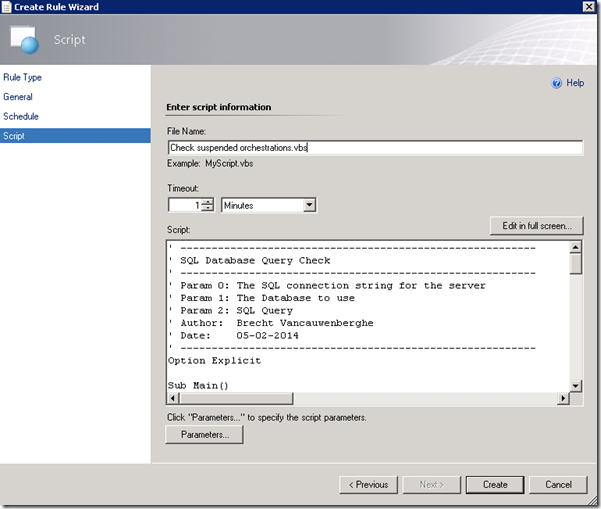The image size is (601, 509).
Task: Decrease timeout with down spinner arrow
Action: 207,208
